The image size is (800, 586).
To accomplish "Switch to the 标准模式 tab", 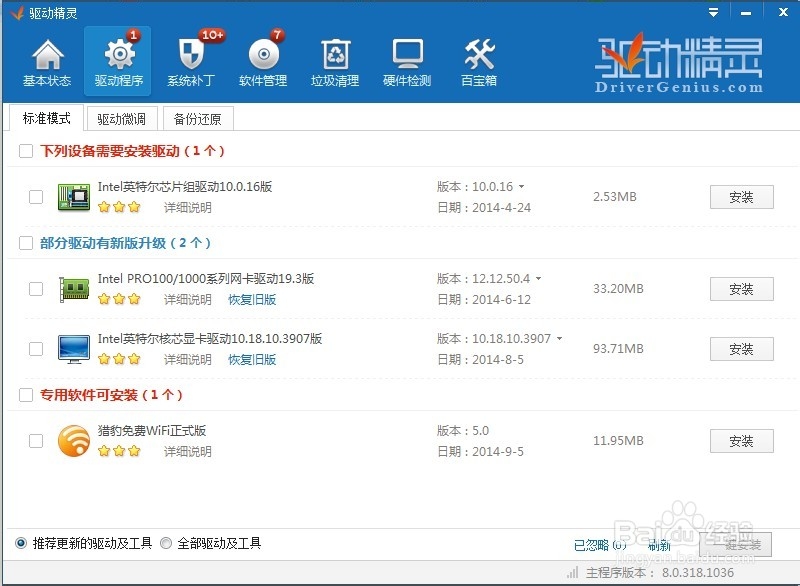I will pyautogui.click(x=46, y=118).
